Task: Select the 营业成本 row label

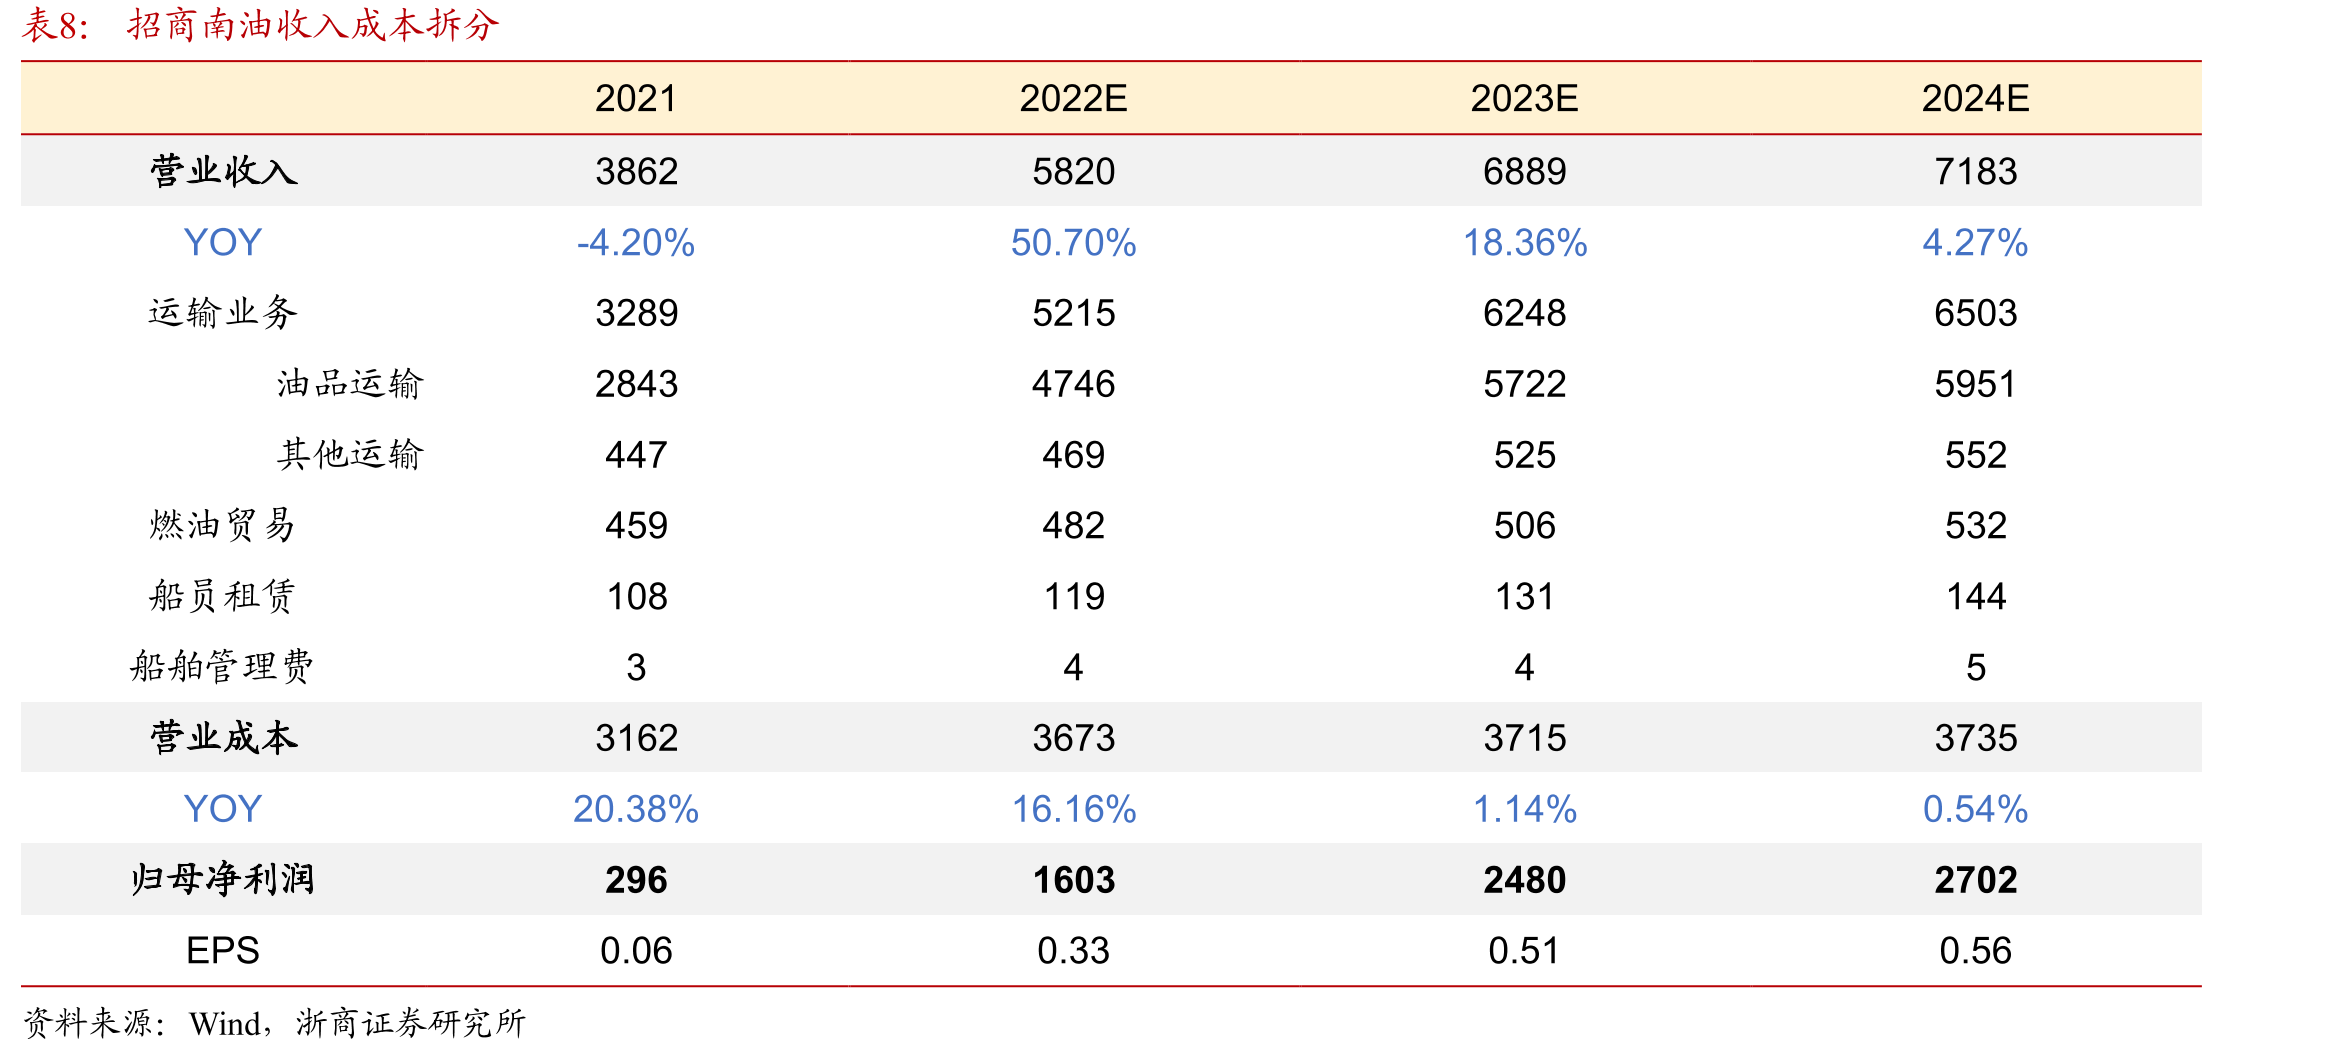Action: (223, 738)
